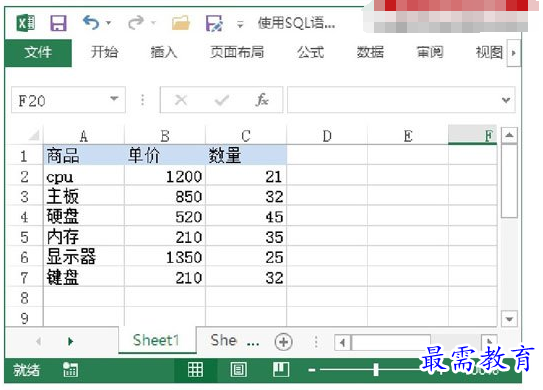The width and height of the screenshot is (543, 390).
Task: Click the cancel X formula icon
Action: coord(181,100)
